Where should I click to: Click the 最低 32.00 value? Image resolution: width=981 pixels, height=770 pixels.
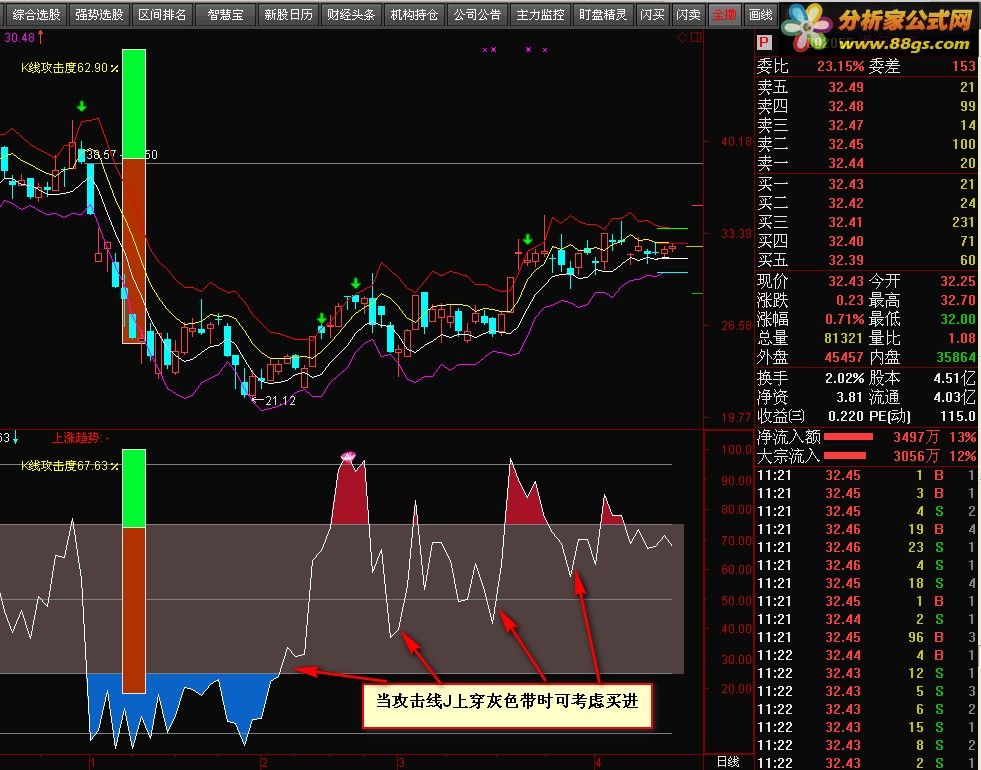(957, 319)
